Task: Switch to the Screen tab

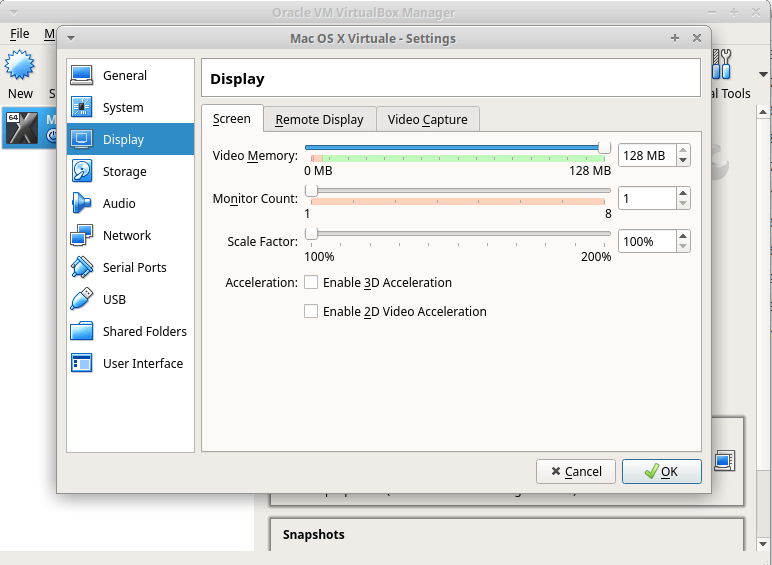Action: (232, 119)
